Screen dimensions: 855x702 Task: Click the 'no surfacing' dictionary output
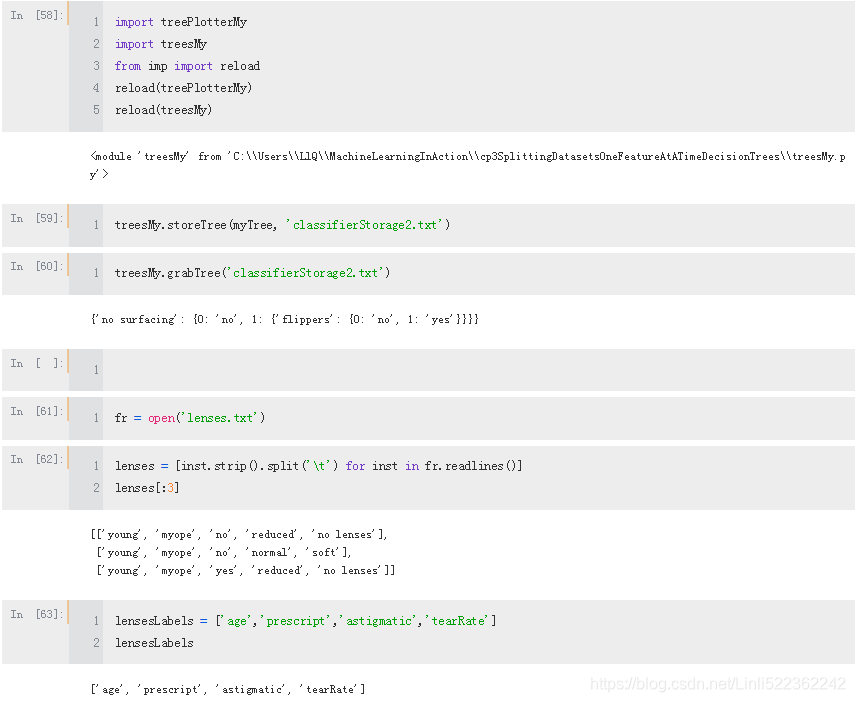click(285, 319)
